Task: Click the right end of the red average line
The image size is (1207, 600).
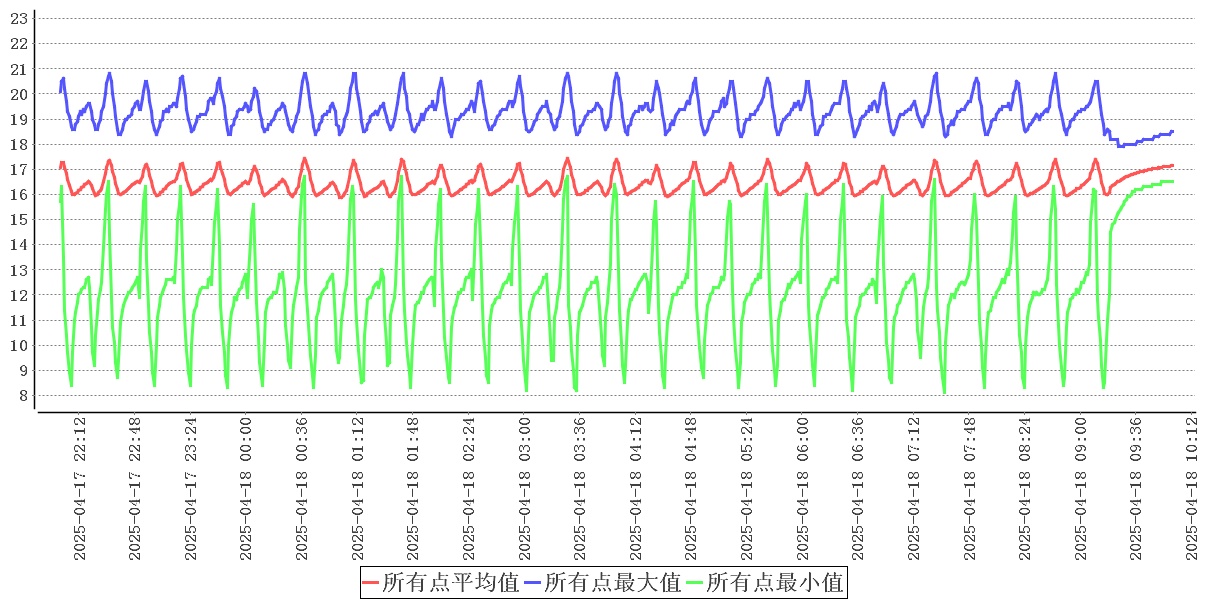Action: tap(1172, 165)
